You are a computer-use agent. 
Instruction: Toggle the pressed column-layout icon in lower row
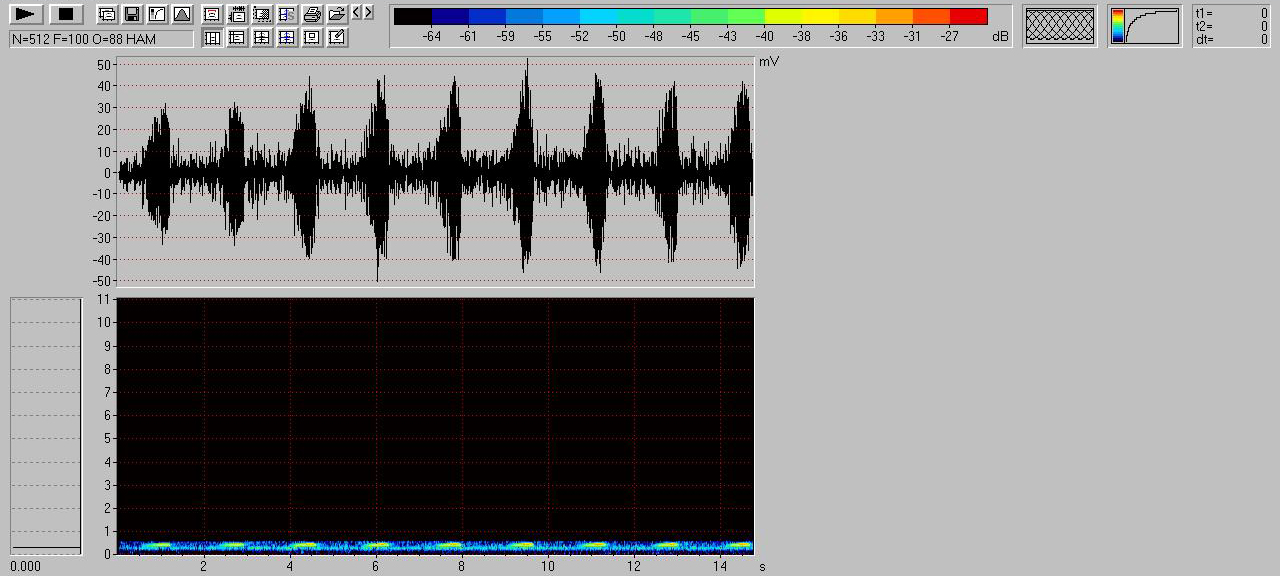212,38
